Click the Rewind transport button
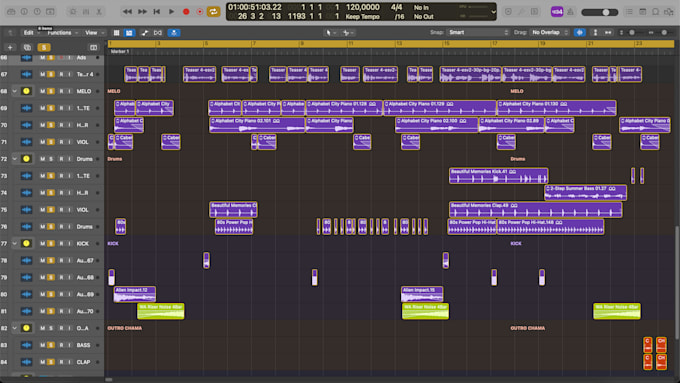 pyautogui.click(x=127, y=12)
